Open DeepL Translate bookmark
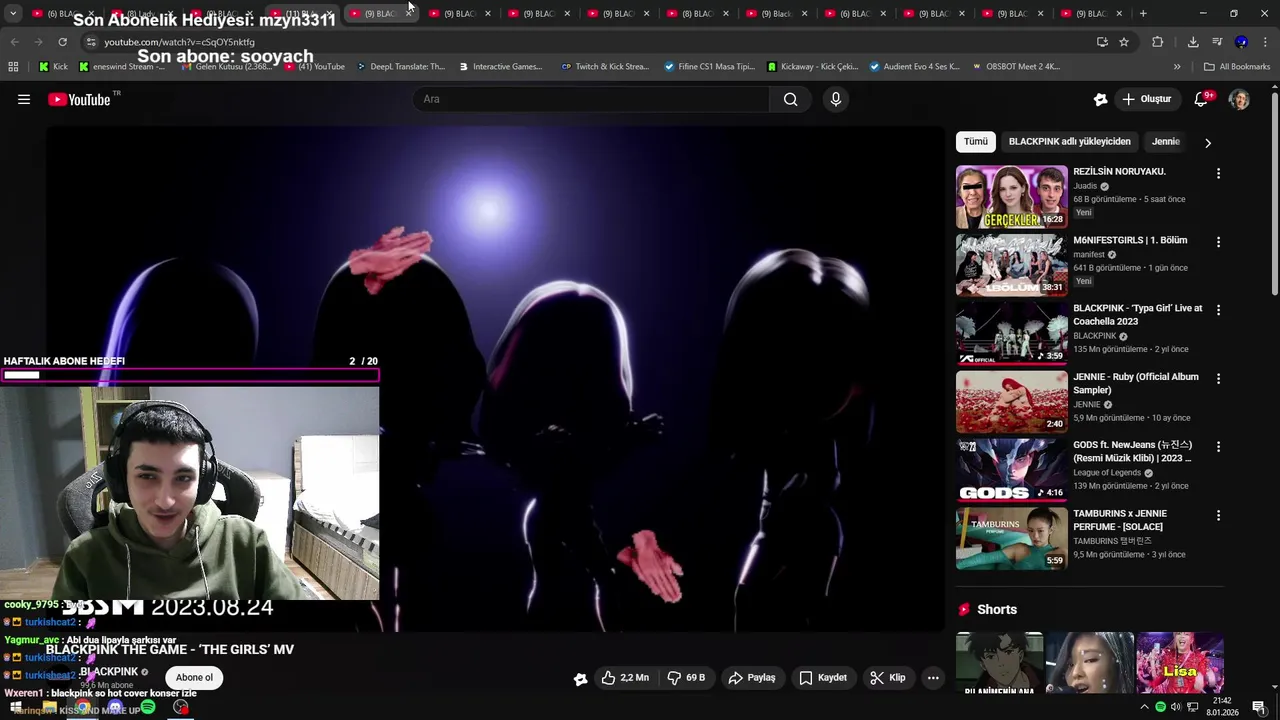Viewport: 1280px width, 720px height. [x=400, y=67]
